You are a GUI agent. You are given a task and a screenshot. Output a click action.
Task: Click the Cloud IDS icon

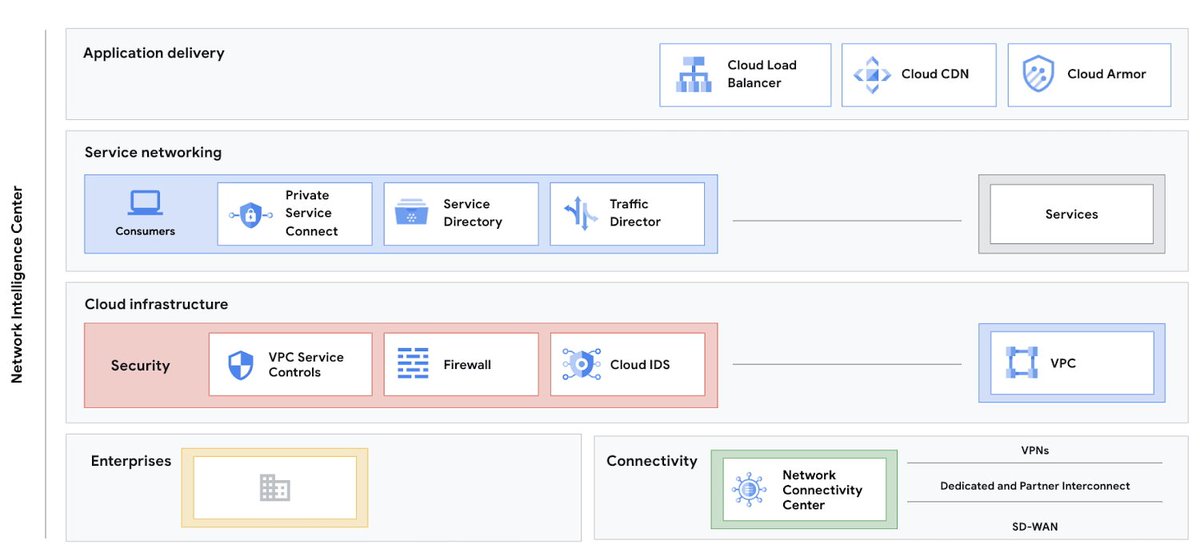[x=581, y=364]
